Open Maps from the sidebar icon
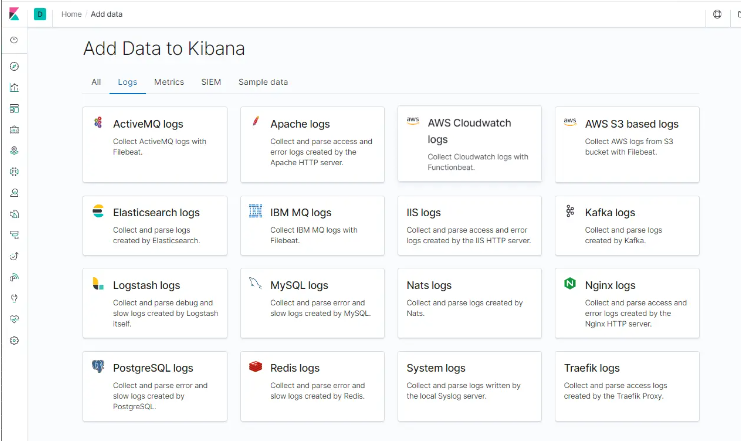Image resolution: width=741 pixels, height=441 pixels. [14, 151]
